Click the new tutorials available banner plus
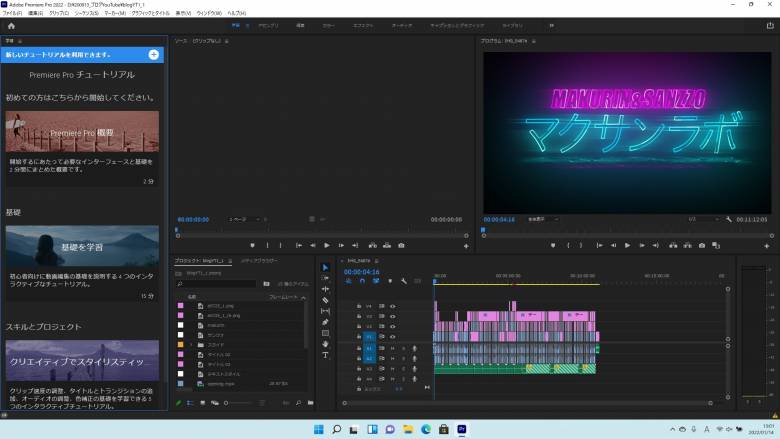 point(154,55)
